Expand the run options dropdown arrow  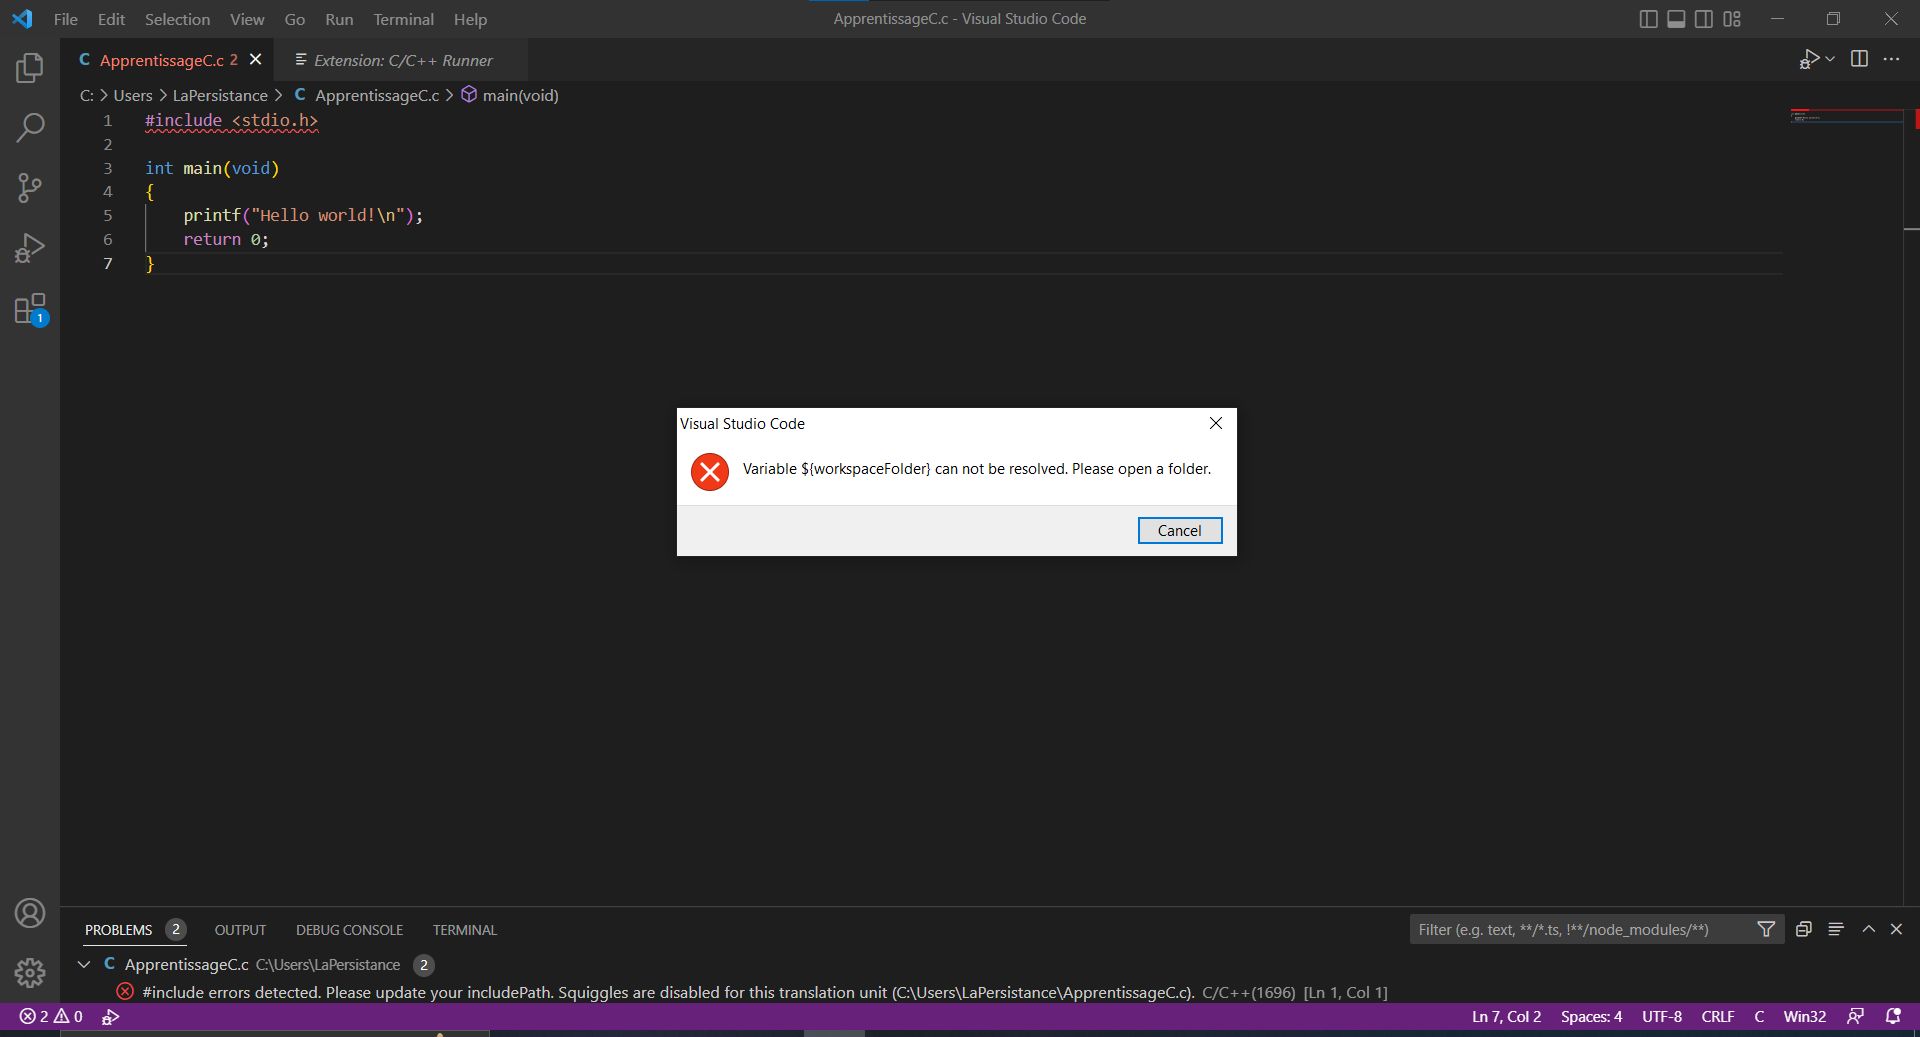(x=1830, y=60)
